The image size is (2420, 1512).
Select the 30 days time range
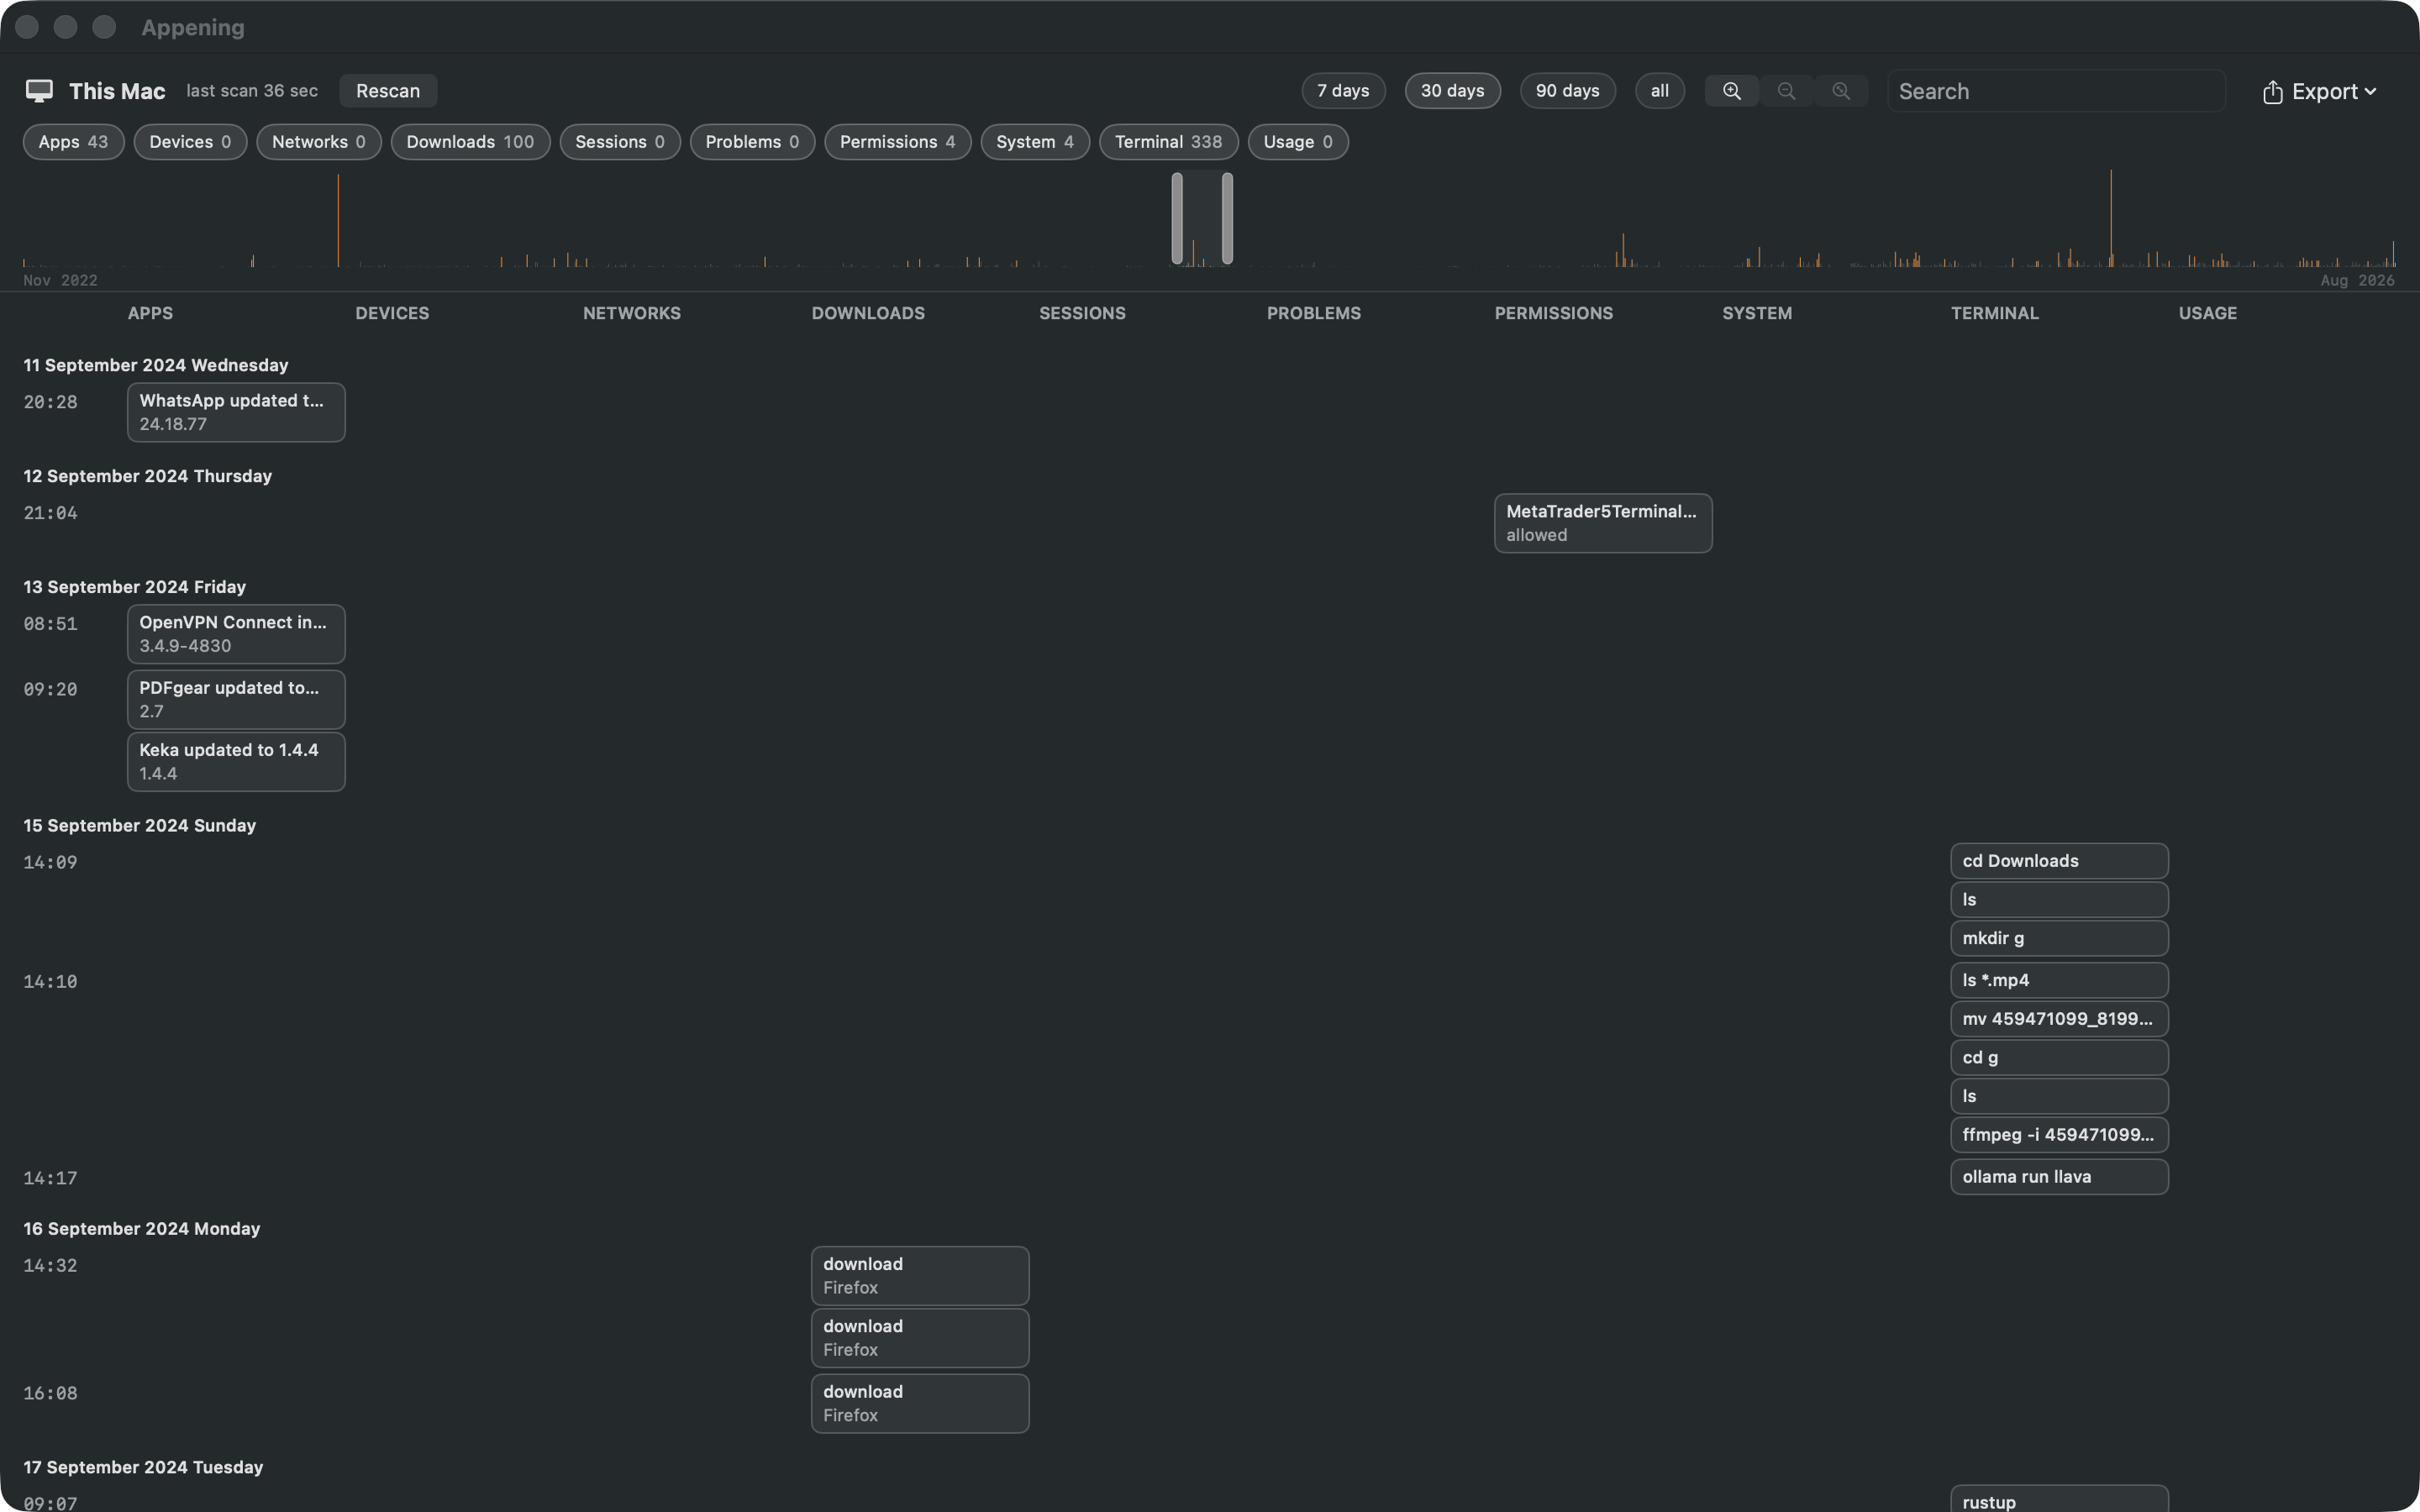click(1452, 91)
